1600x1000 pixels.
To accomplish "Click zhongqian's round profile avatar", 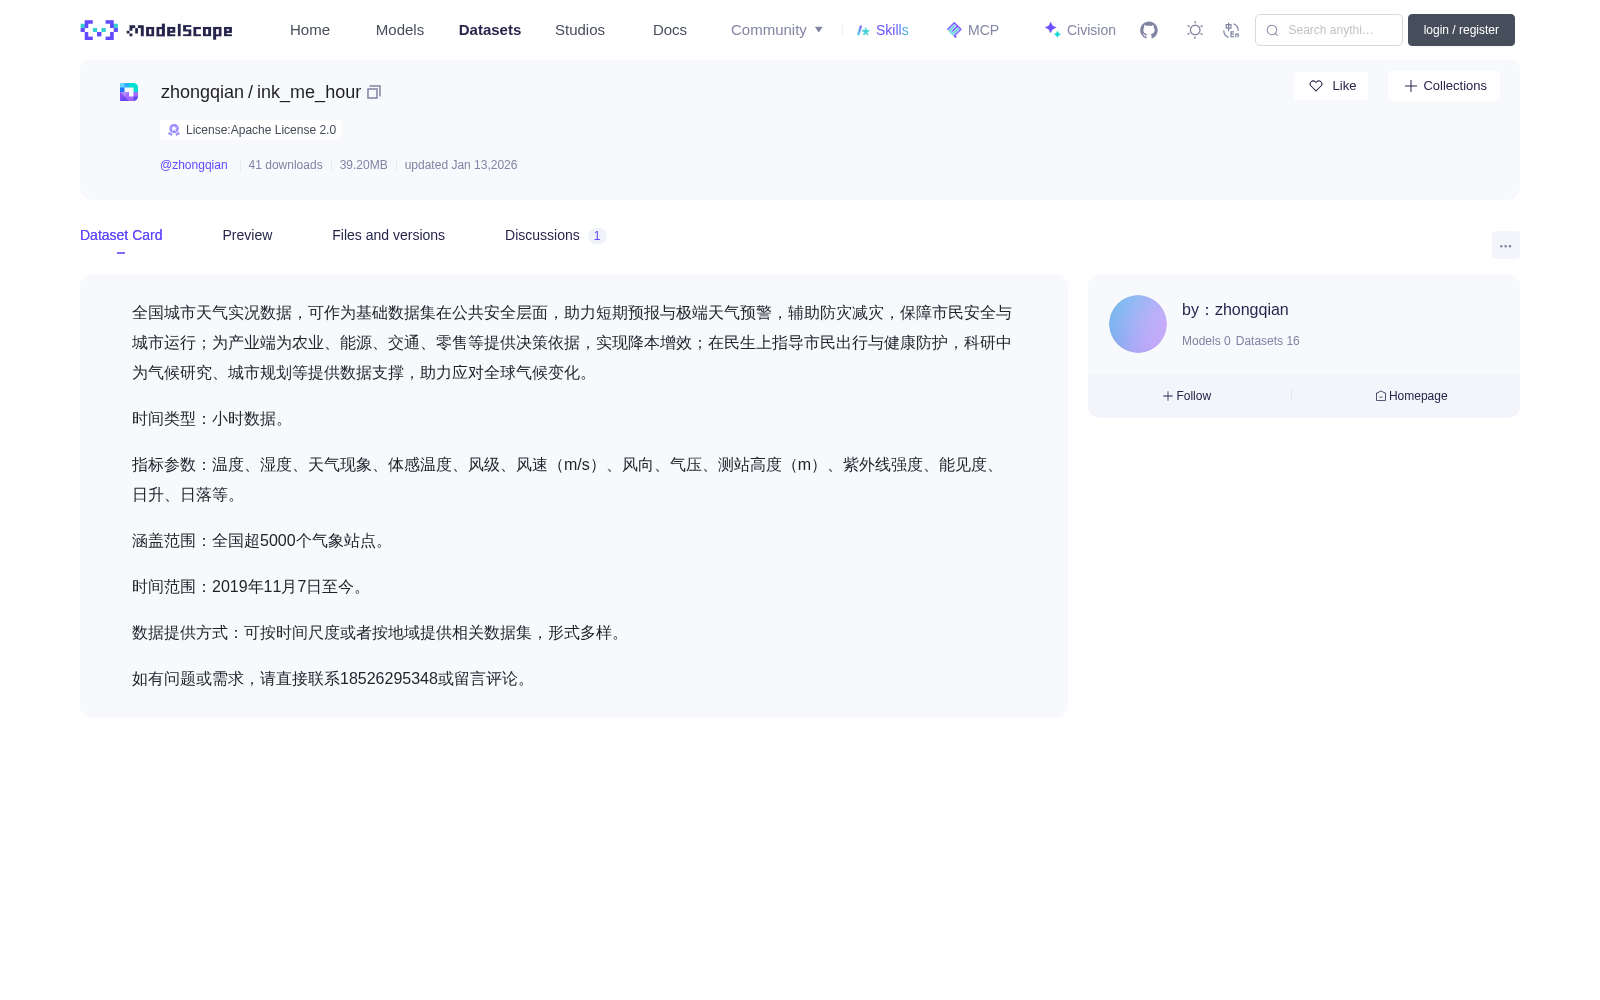I will 1138,324.
